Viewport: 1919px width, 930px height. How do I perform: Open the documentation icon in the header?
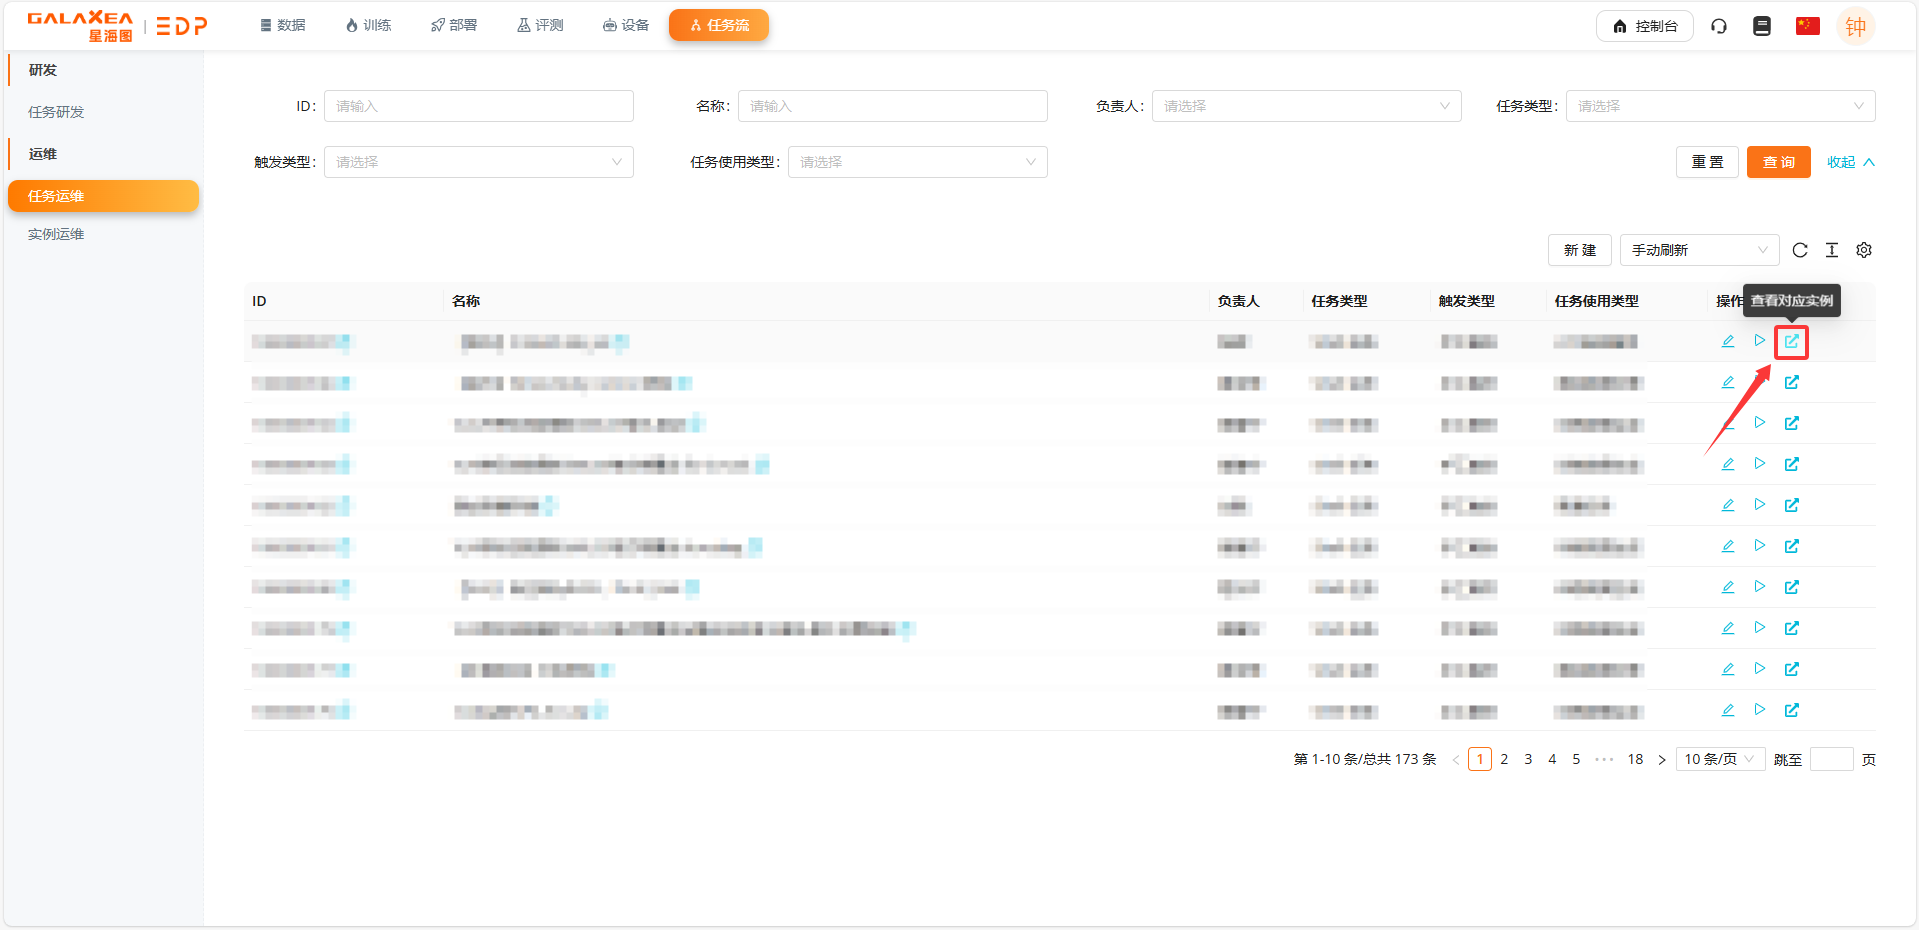1761,26
